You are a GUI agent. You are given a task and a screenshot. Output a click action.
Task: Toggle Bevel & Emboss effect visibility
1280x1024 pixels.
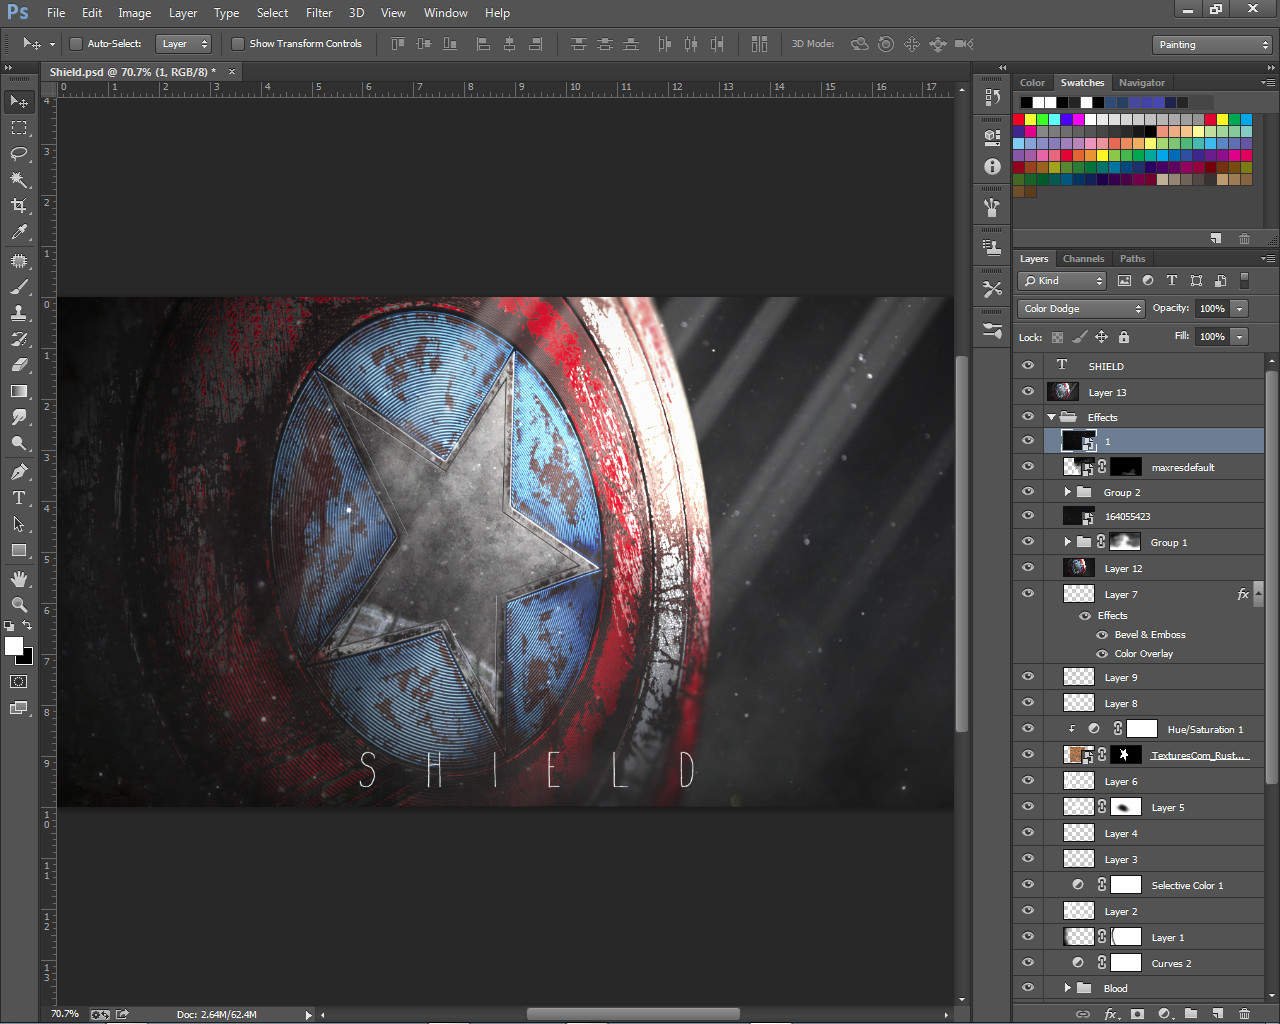[1102, 635]
